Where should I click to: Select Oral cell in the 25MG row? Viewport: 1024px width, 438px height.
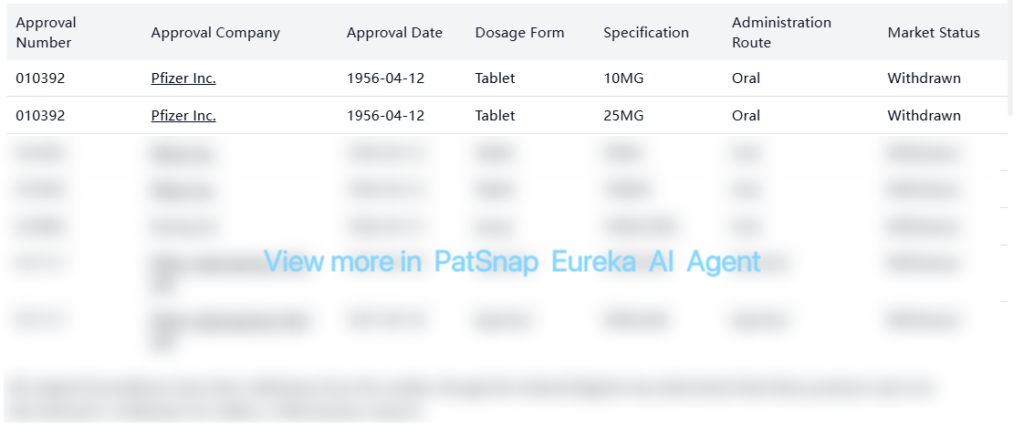pyautogui.click(x=746, y=115)
